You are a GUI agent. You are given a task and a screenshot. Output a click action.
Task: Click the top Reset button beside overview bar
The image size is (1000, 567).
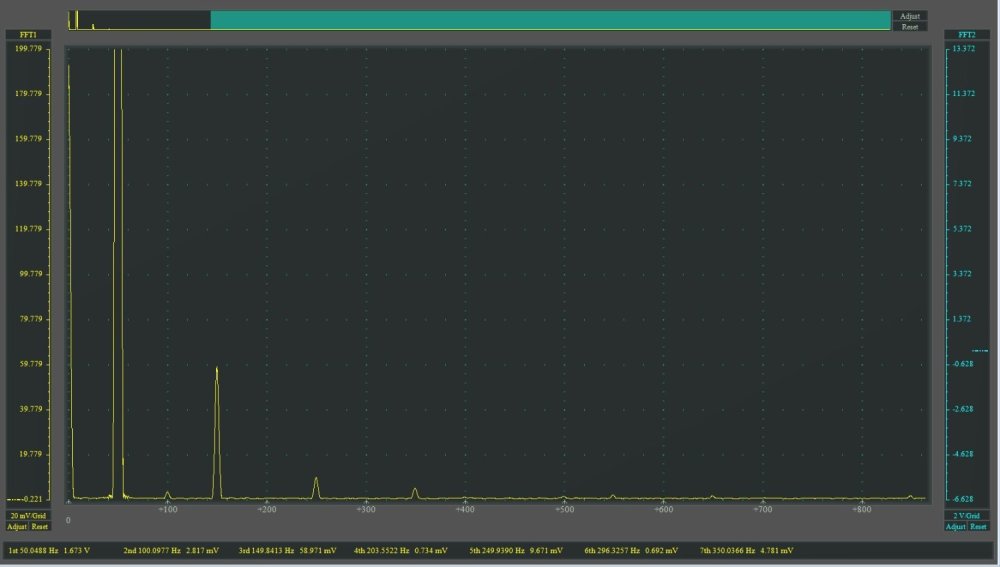pyautogui.click(x=909, y=27)
